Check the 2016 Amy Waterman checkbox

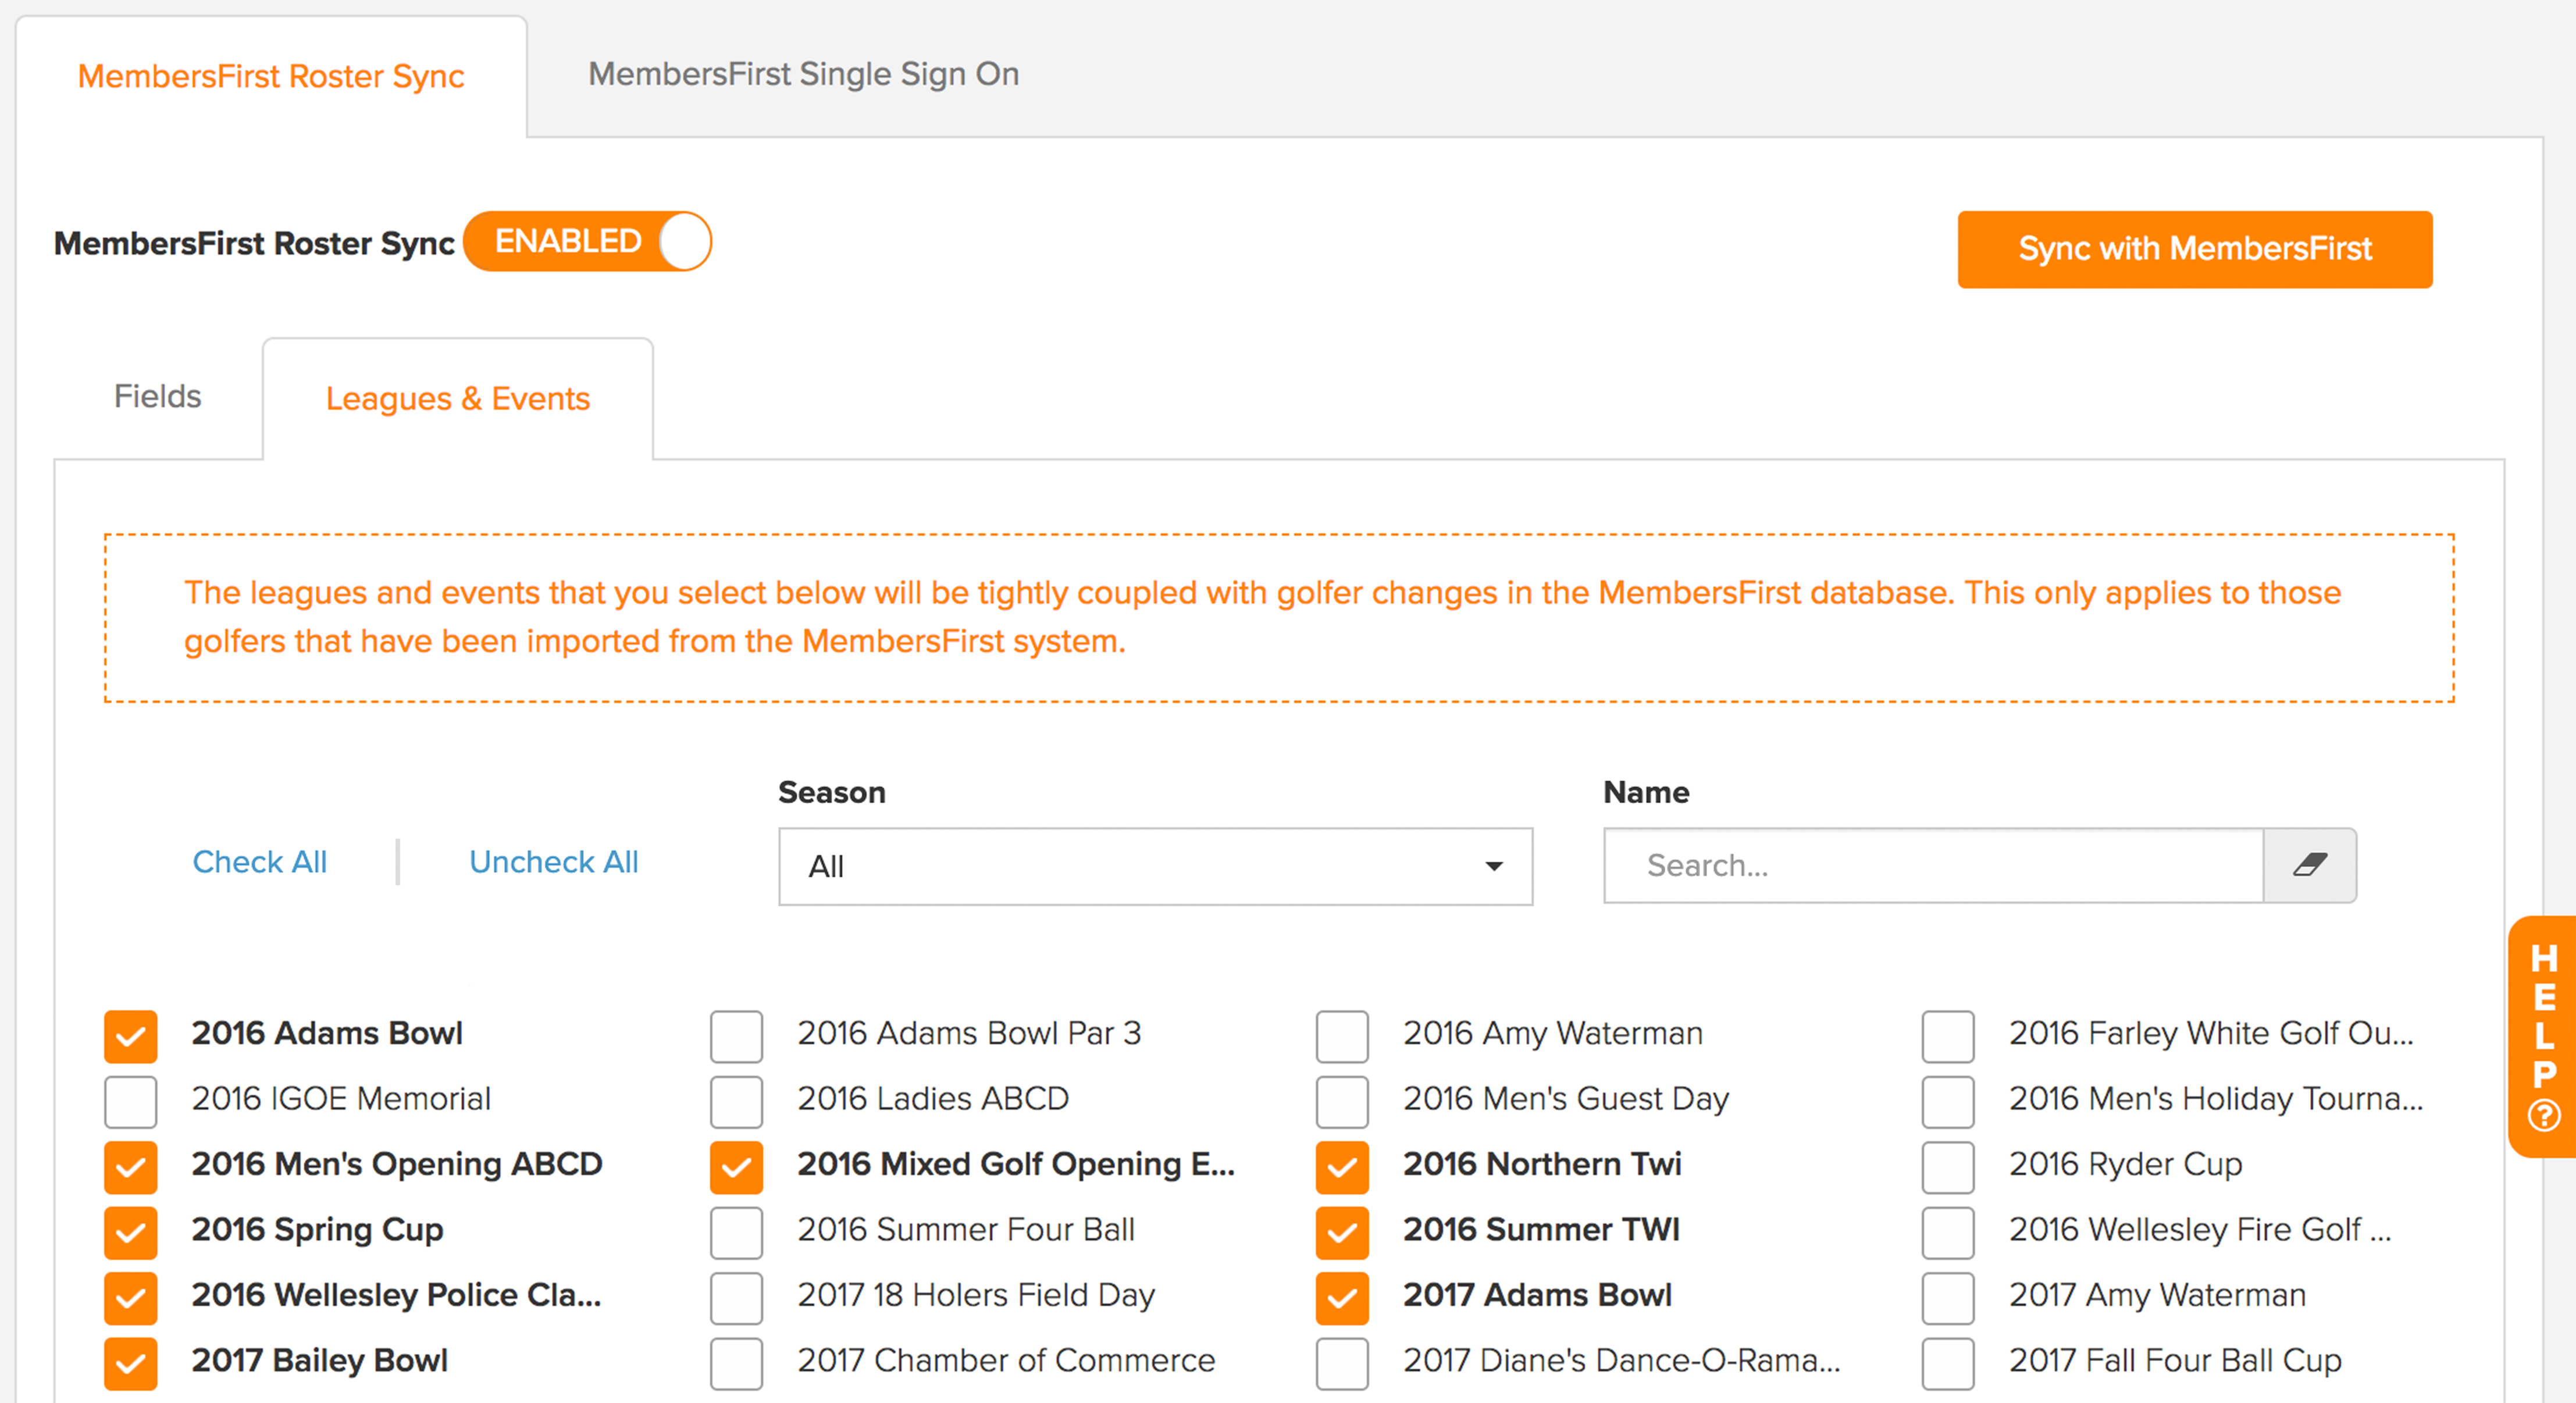1342,1036
